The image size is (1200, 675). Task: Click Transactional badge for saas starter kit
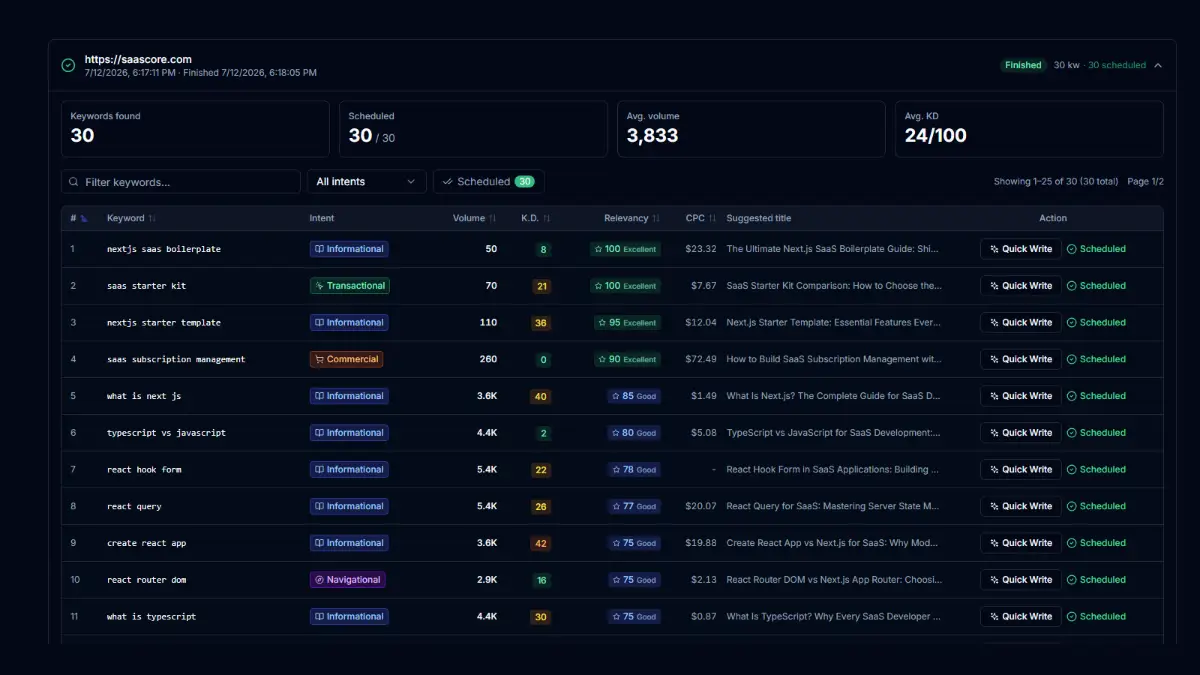350,286
